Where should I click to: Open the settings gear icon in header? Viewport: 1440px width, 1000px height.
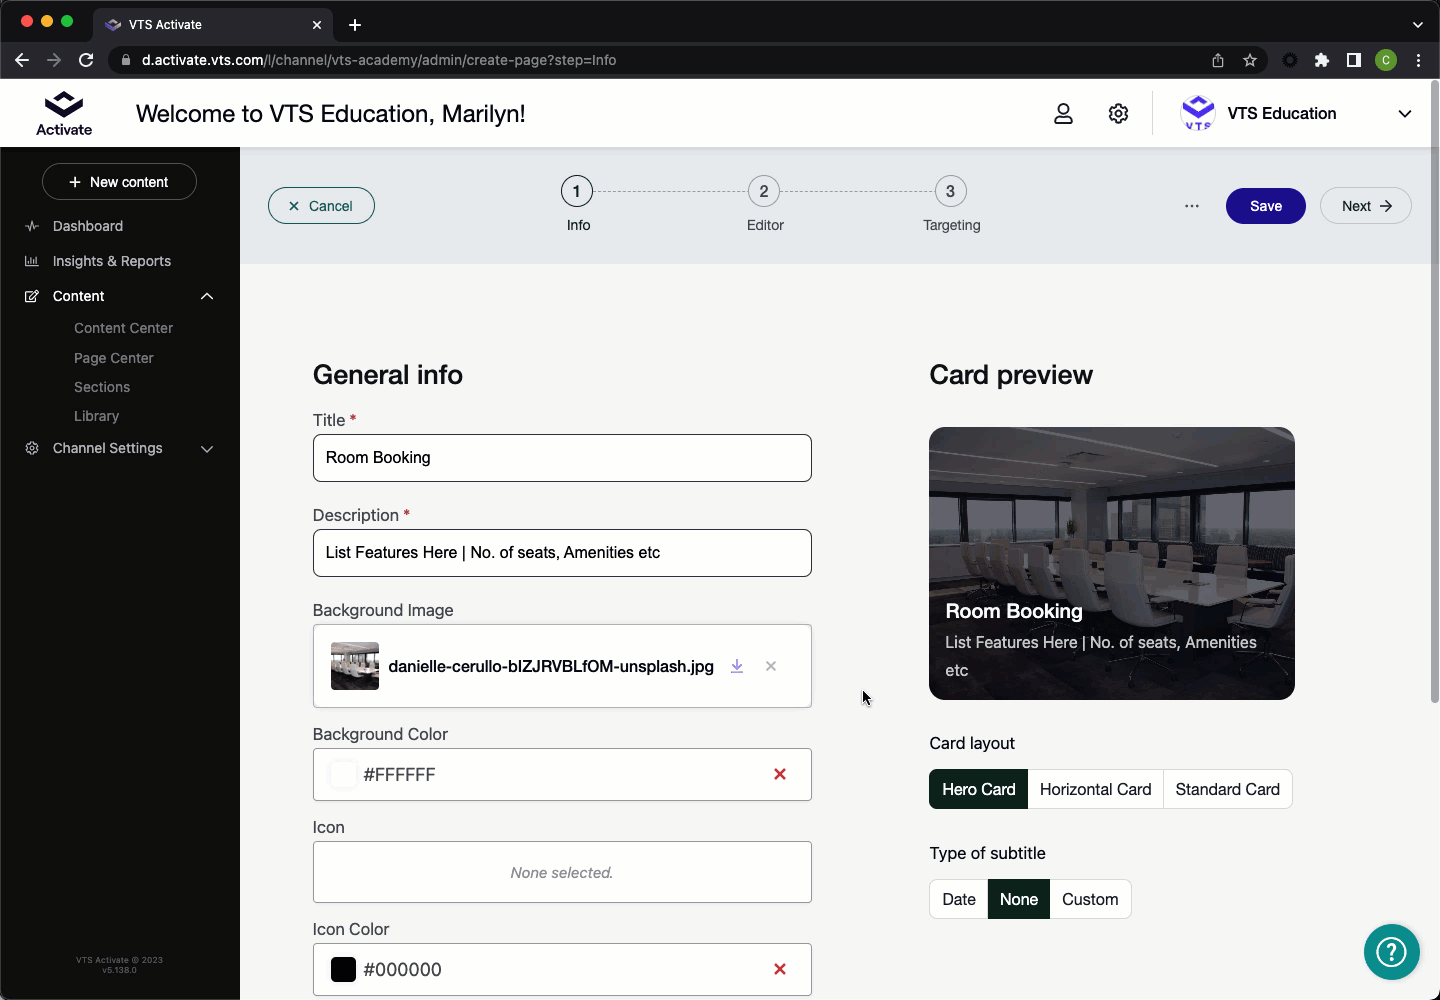point(1118,114)
